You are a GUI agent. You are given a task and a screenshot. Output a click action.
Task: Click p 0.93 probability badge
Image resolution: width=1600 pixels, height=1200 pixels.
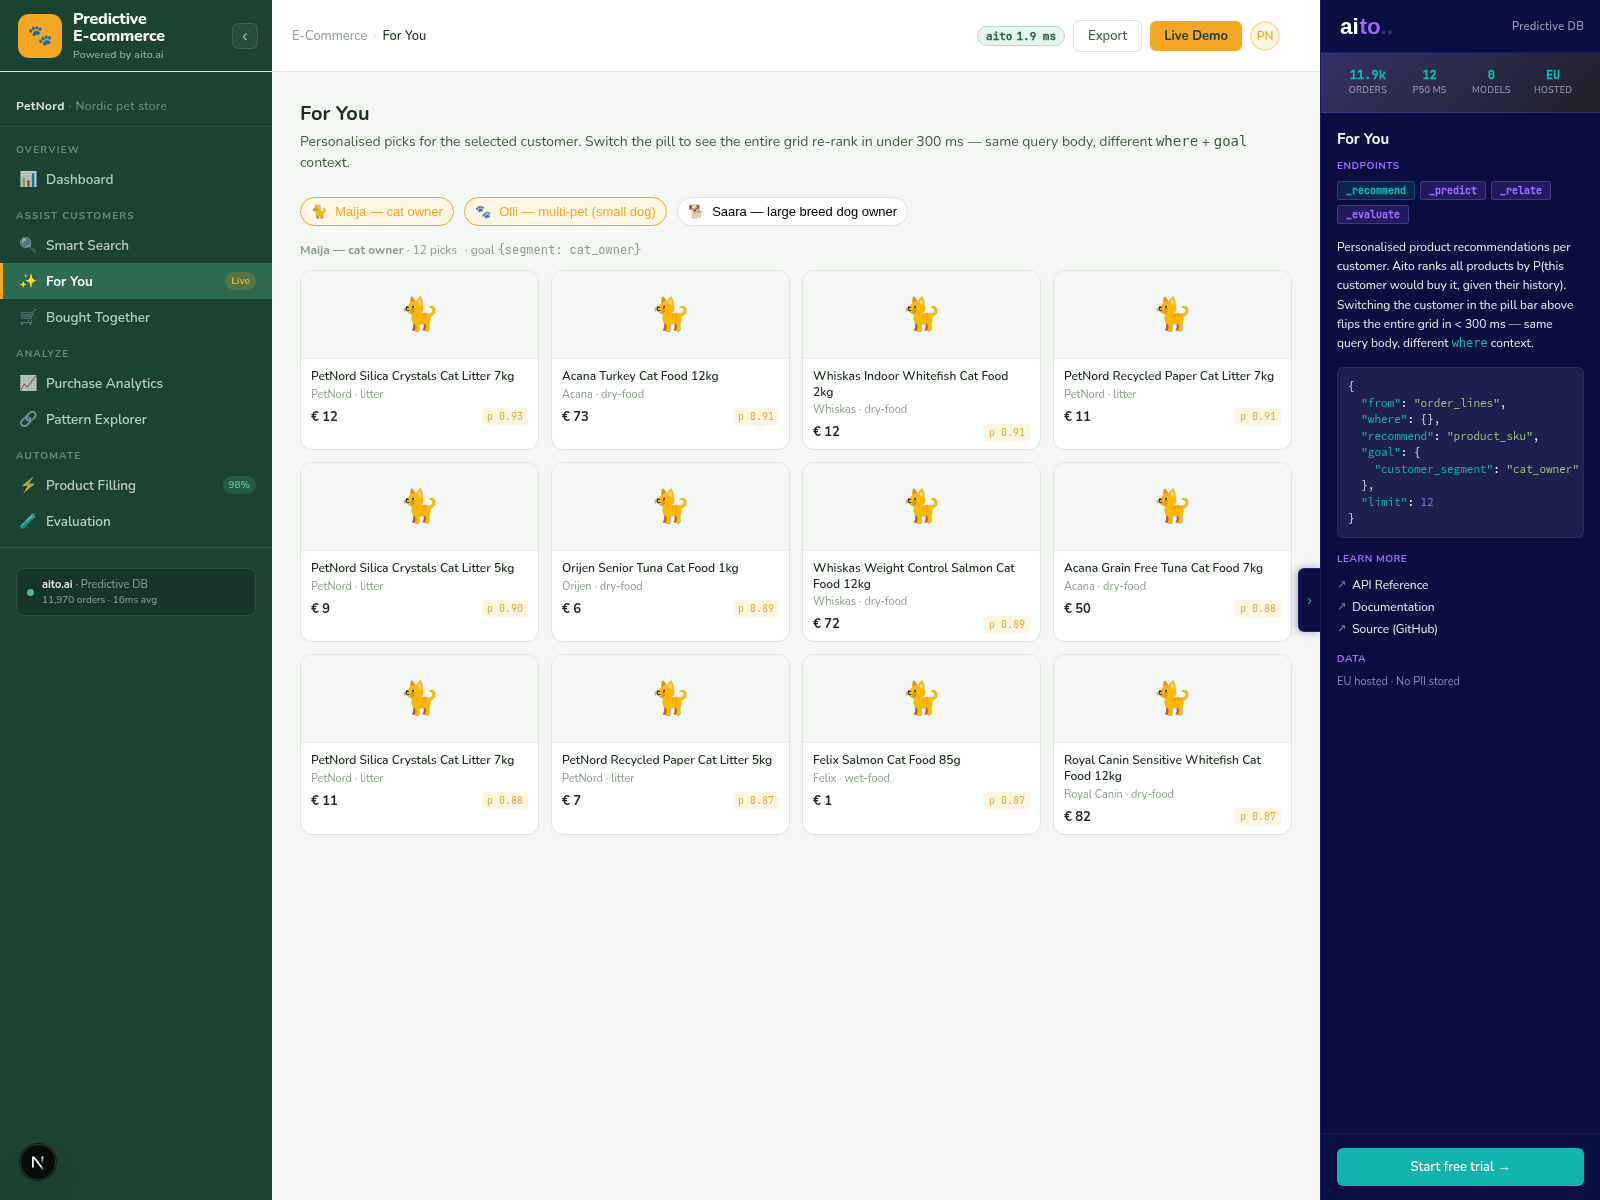tap(505, 416)
